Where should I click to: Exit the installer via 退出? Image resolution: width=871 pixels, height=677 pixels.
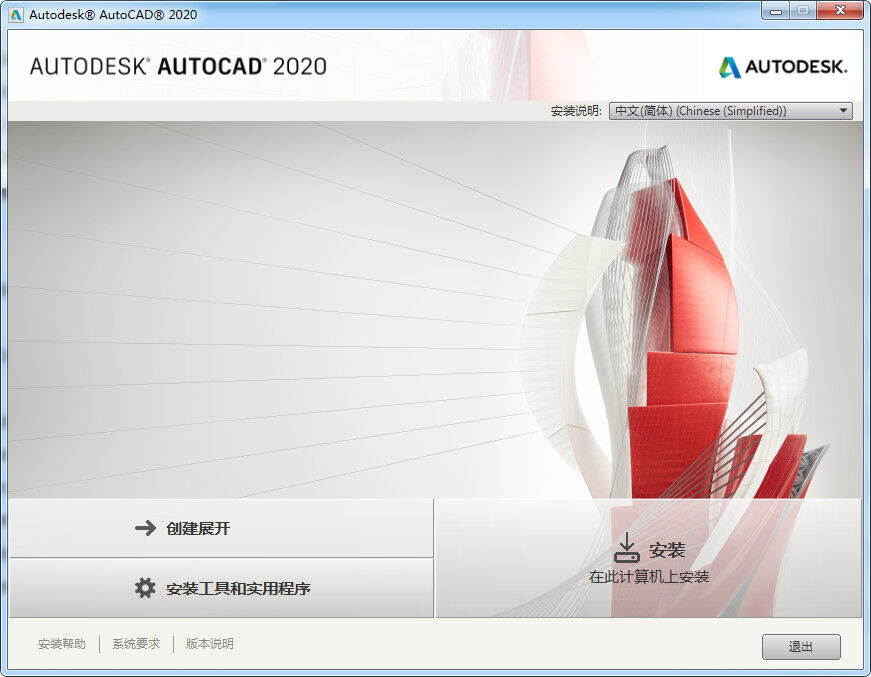tap(801, 647)
